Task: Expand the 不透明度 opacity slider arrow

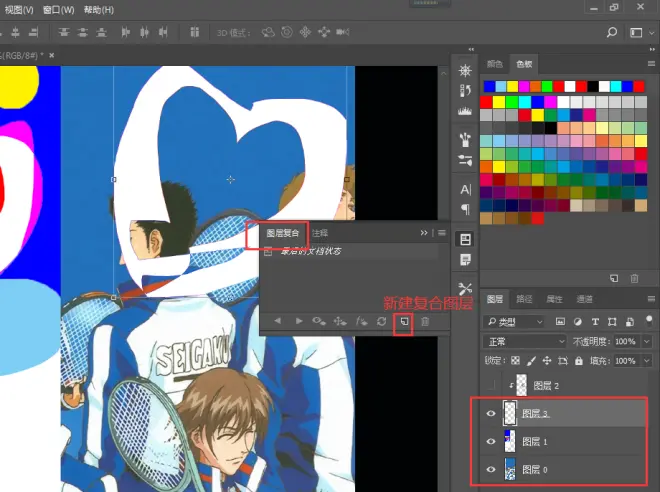Action: (647, 341)
